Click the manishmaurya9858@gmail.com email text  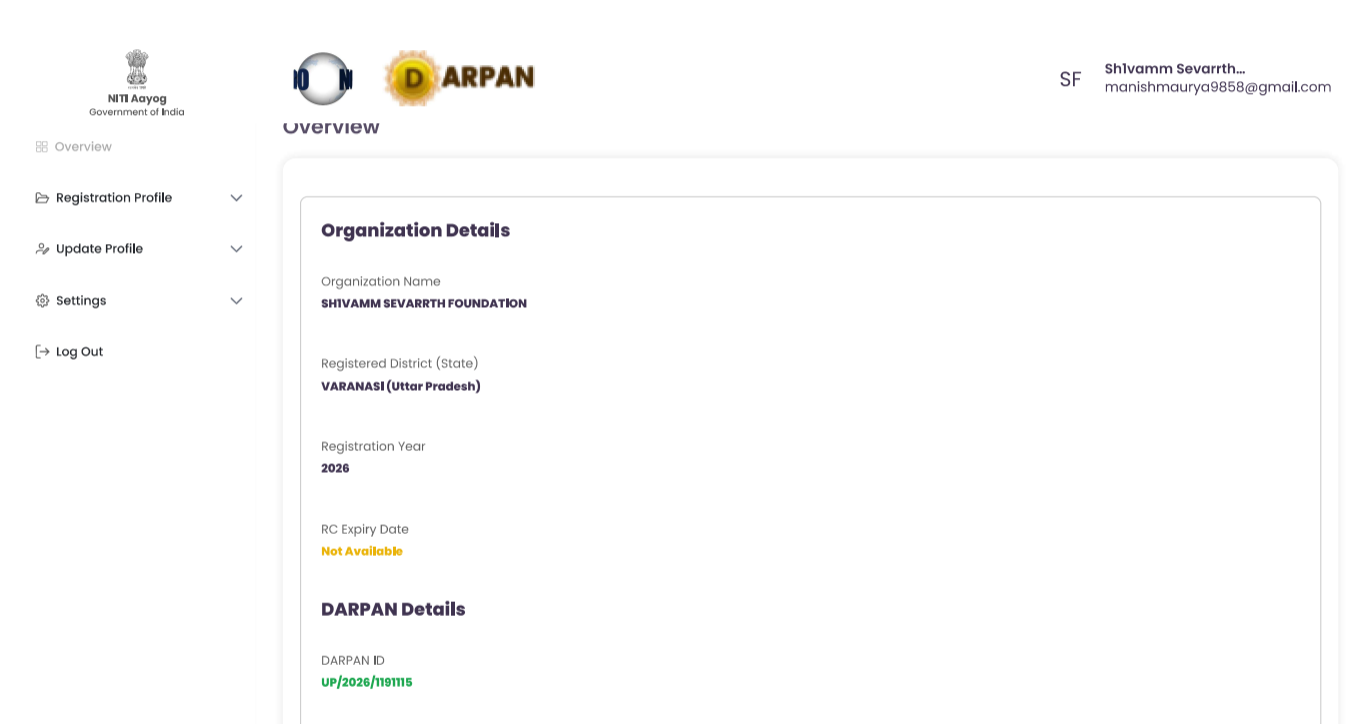pyautogui.click(x=1218, y=87)
